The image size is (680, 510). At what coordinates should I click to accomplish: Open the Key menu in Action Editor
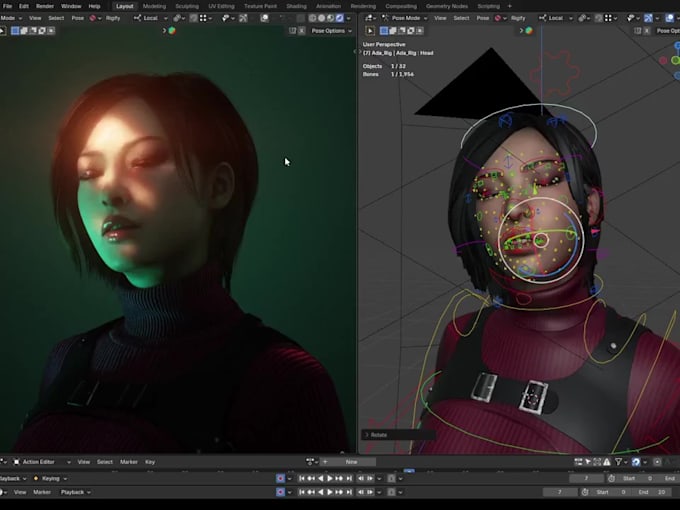(150, 462)
